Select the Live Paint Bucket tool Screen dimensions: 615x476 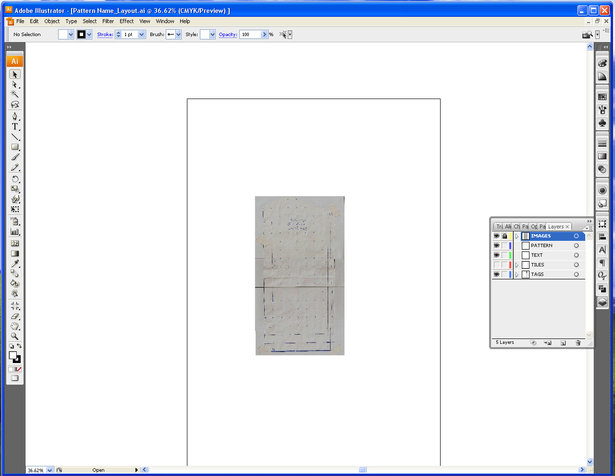[15, 283]
